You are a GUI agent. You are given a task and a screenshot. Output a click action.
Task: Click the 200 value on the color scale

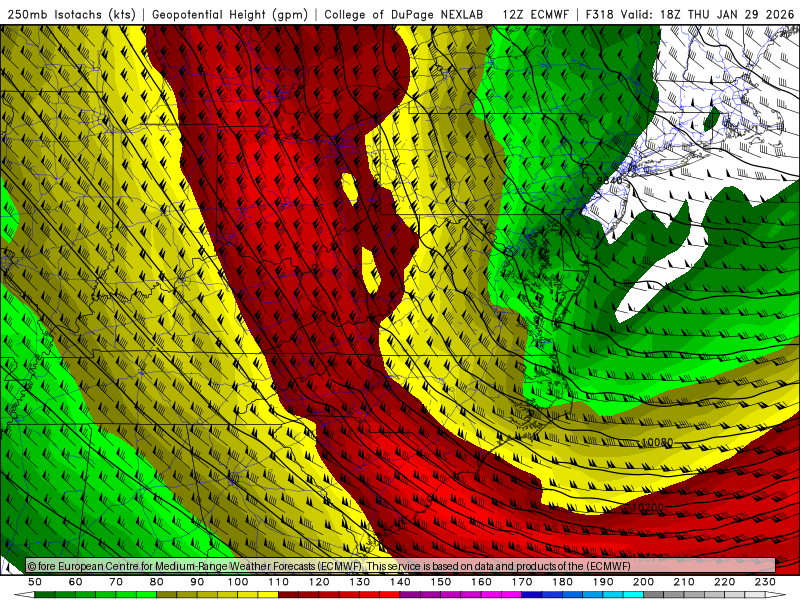pos(643,582)
